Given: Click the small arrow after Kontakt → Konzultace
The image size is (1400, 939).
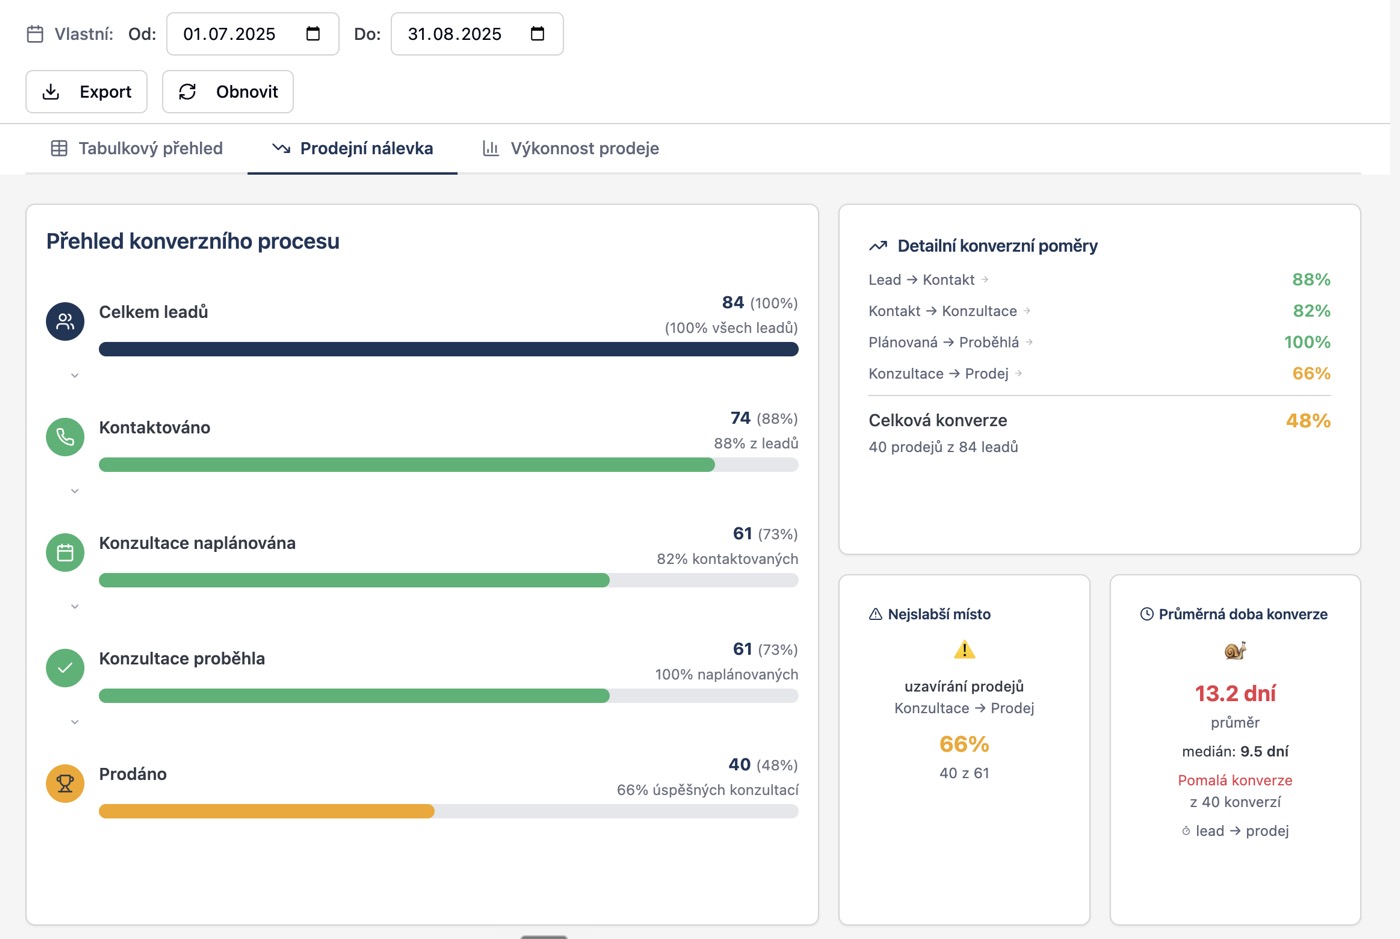Looking at the screenshot, I should click(x=1027, y=311).
